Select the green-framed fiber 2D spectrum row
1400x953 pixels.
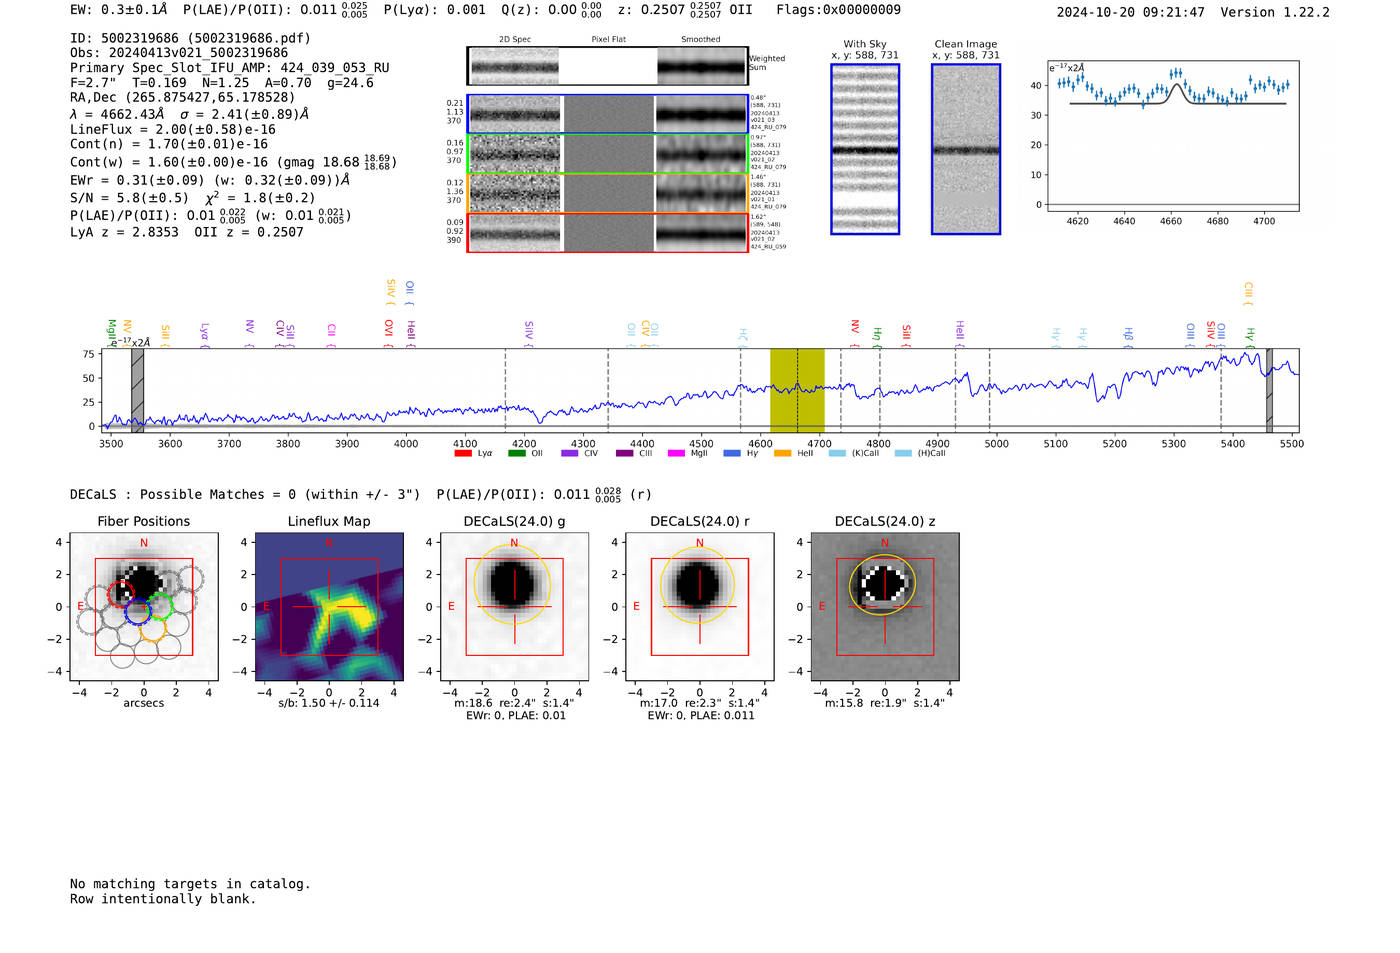(607, 154)
